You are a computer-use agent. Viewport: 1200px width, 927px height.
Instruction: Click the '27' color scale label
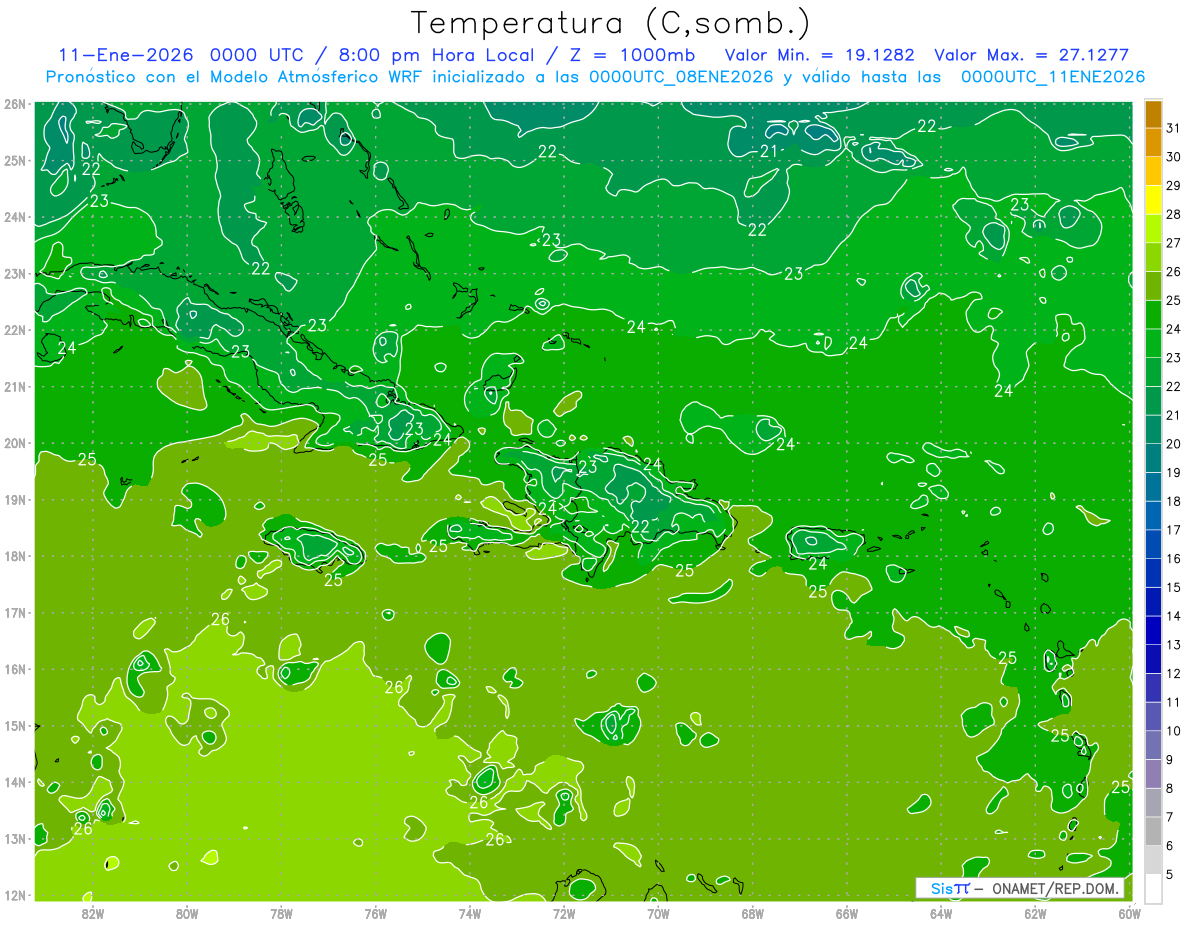(x=1173, y=243)
